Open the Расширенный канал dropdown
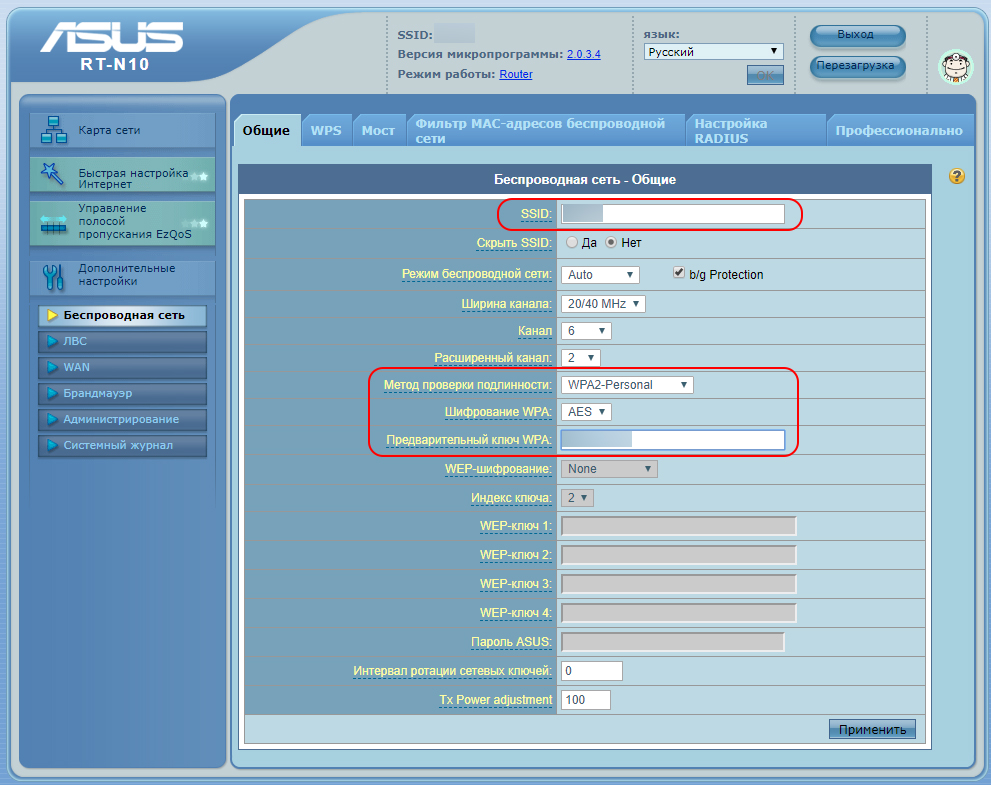The height and width of the screenshot is (785, 991). click(580, 358)
